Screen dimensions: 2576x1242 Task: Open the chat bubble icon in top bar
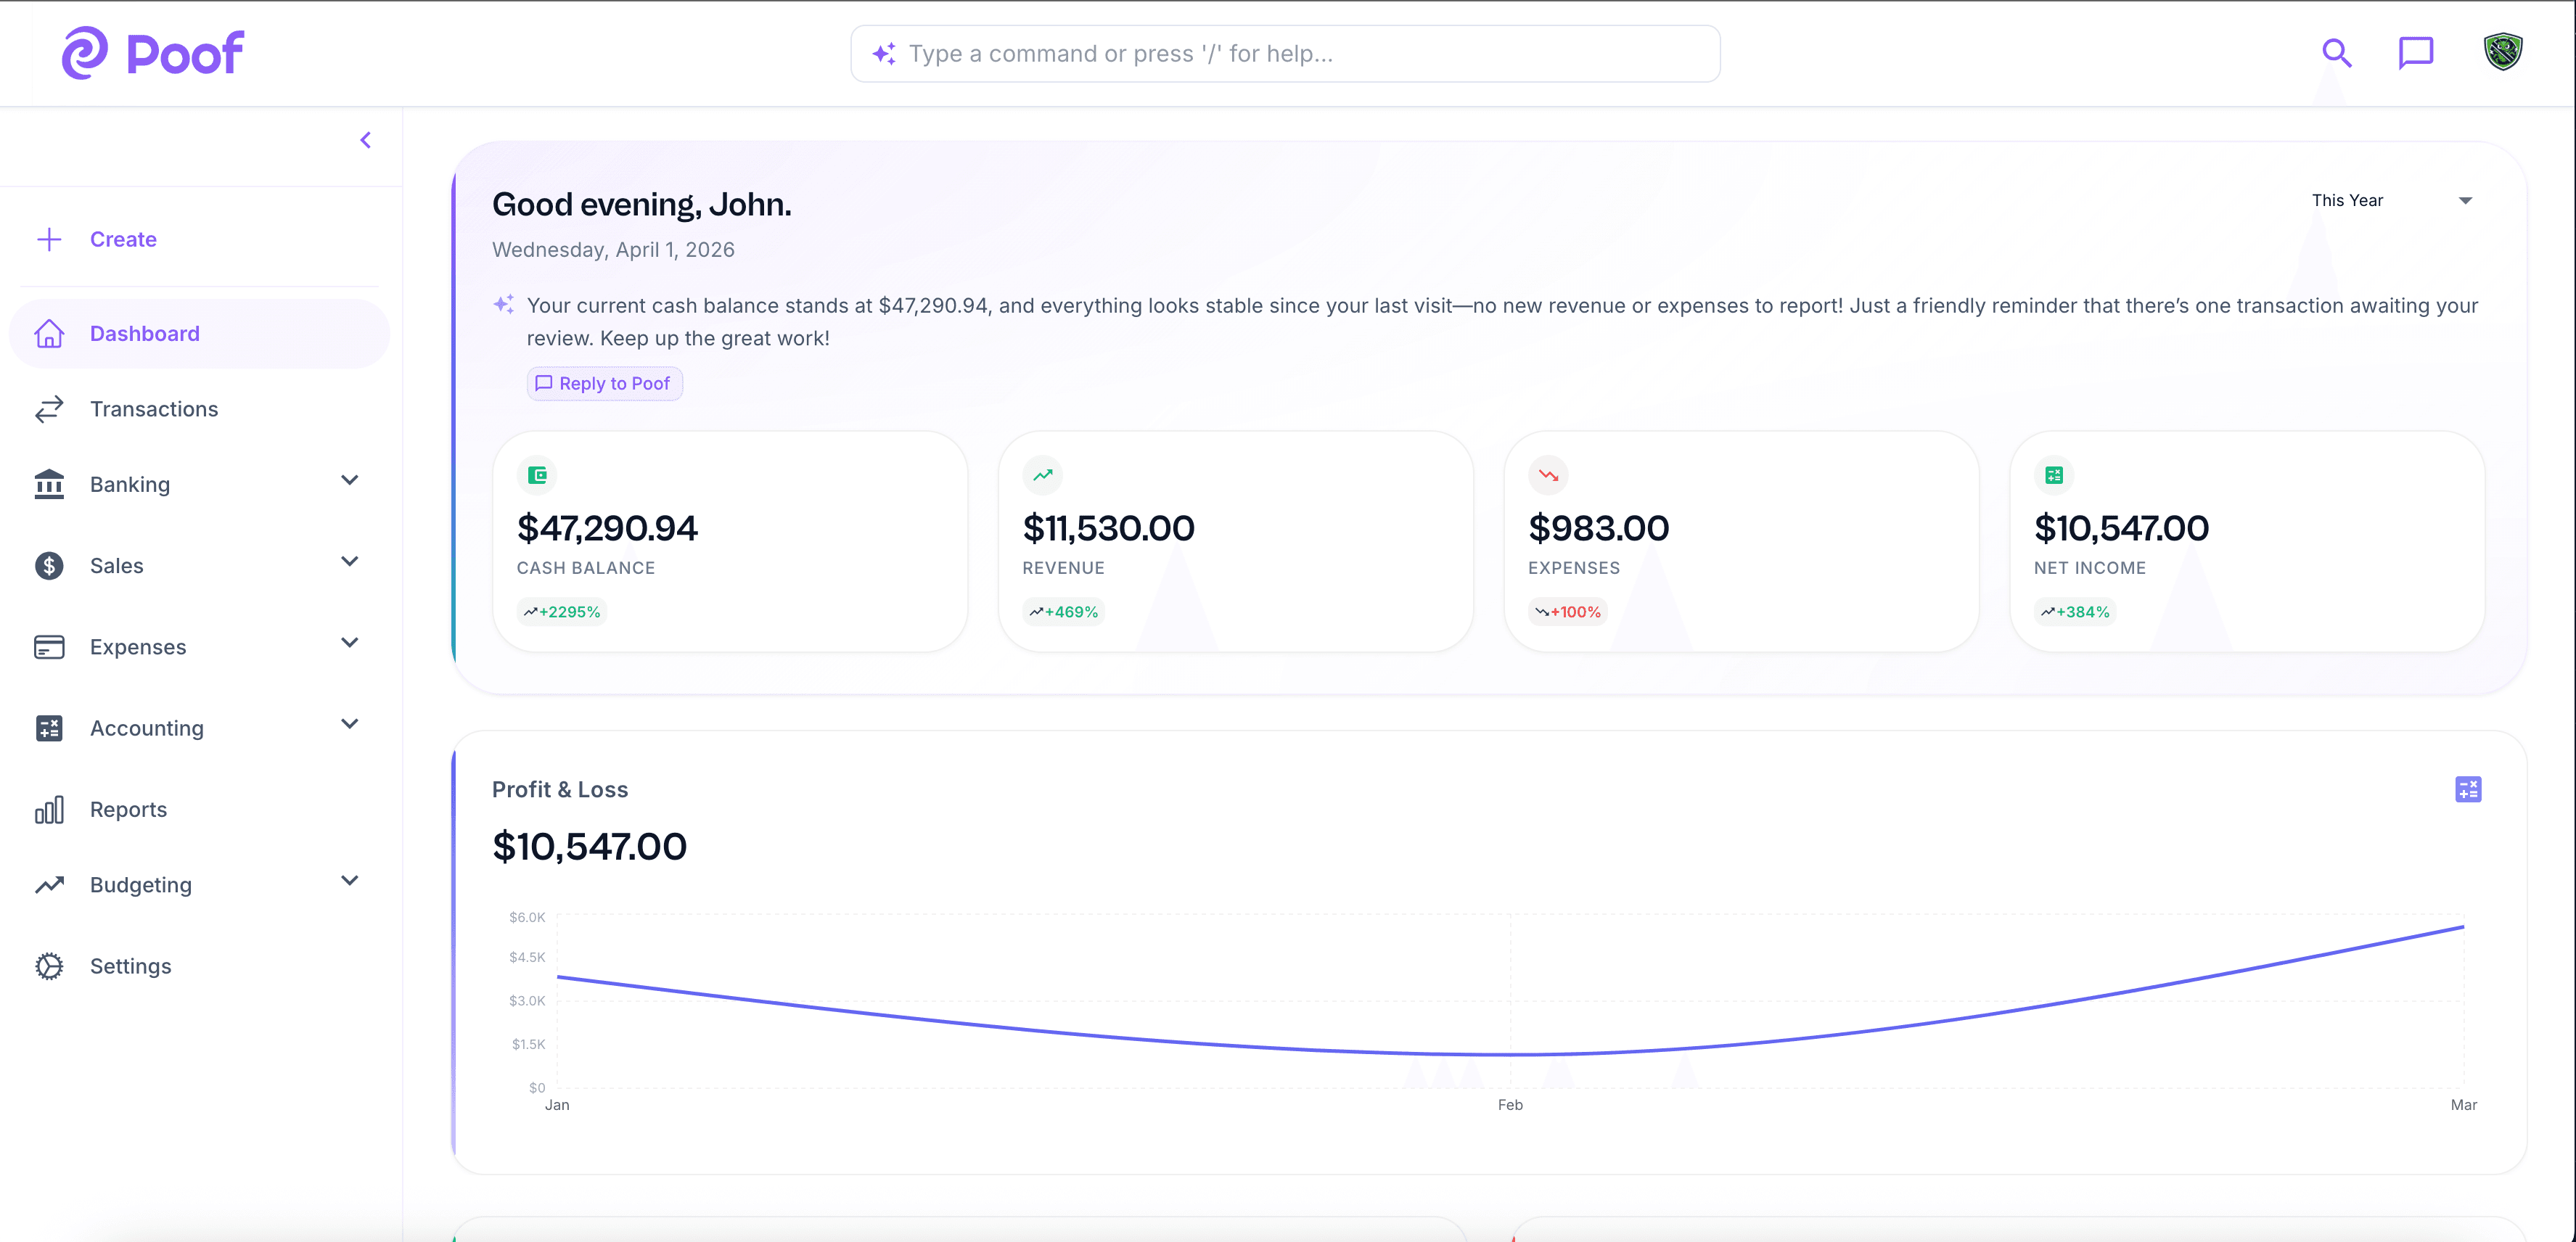2415,53
